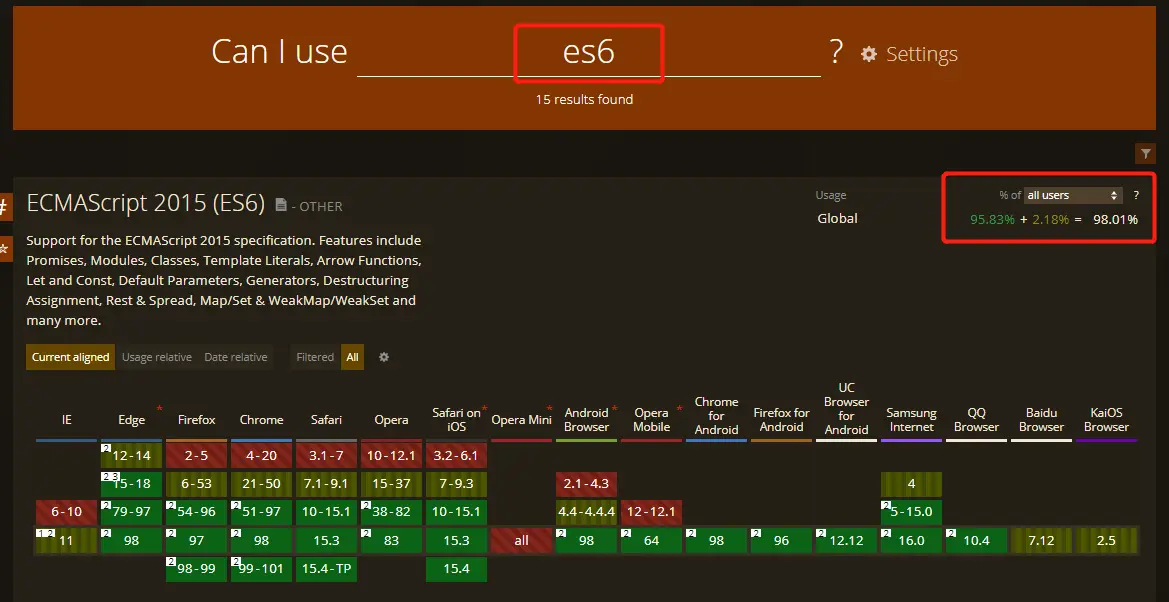Open the filter funnel icon

1145,153
